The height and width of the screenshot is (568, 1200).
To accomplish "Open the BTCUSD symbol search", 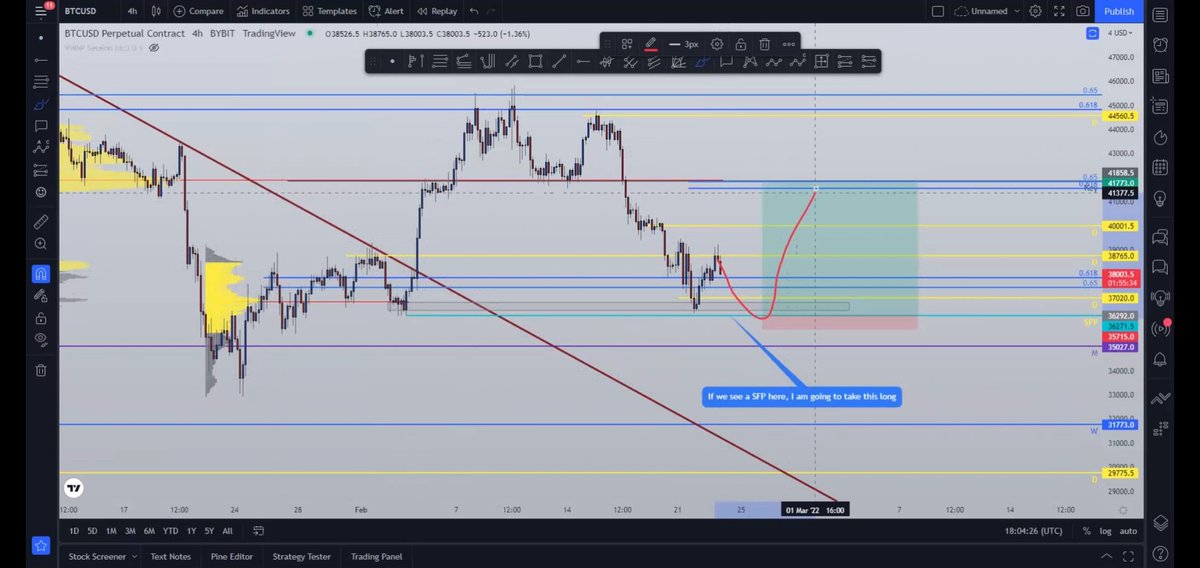I will point(80,12).
